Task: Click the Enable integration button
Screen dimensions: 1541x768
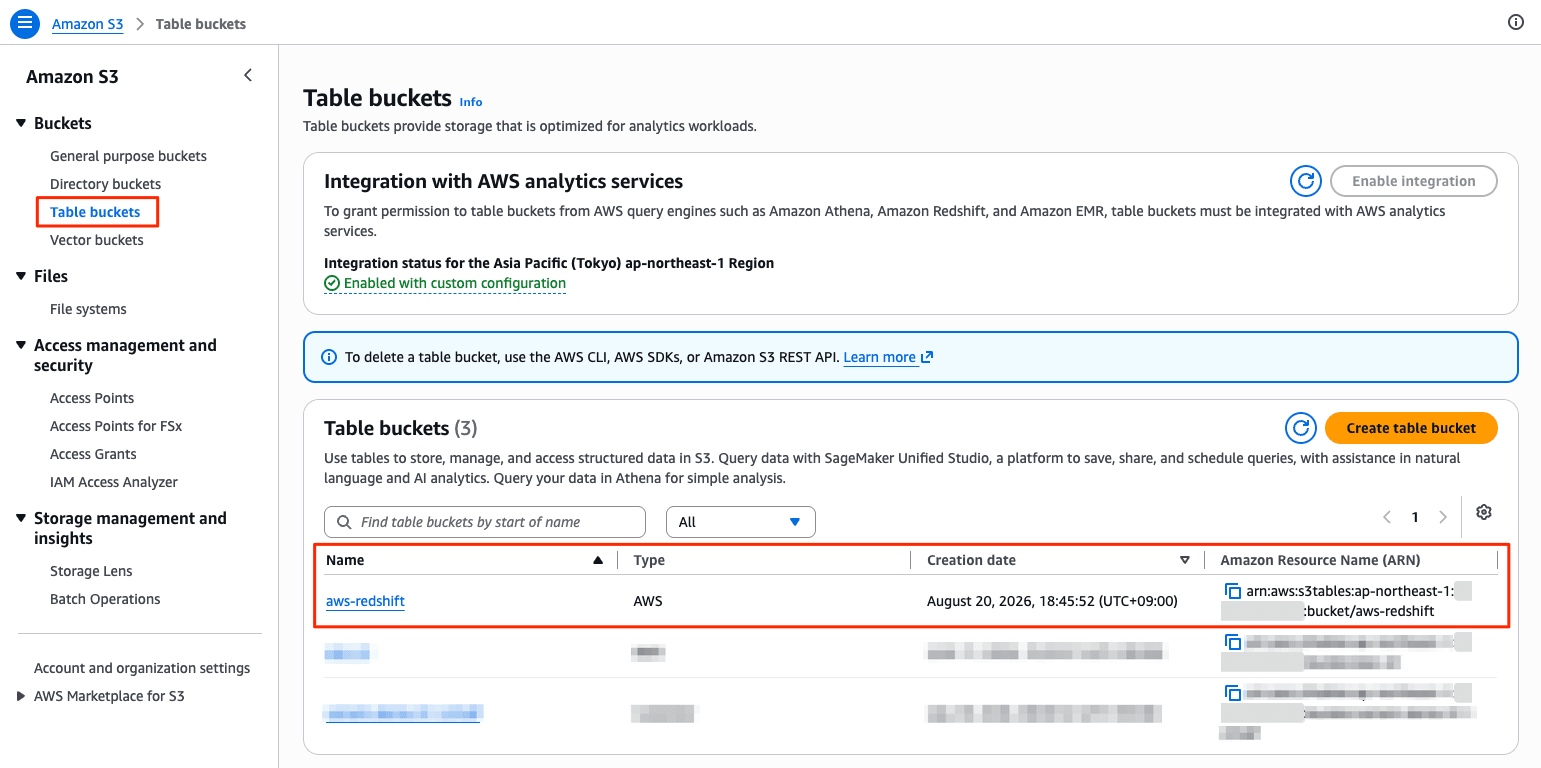Action: pyautogui.click(x=1414, y=181)
